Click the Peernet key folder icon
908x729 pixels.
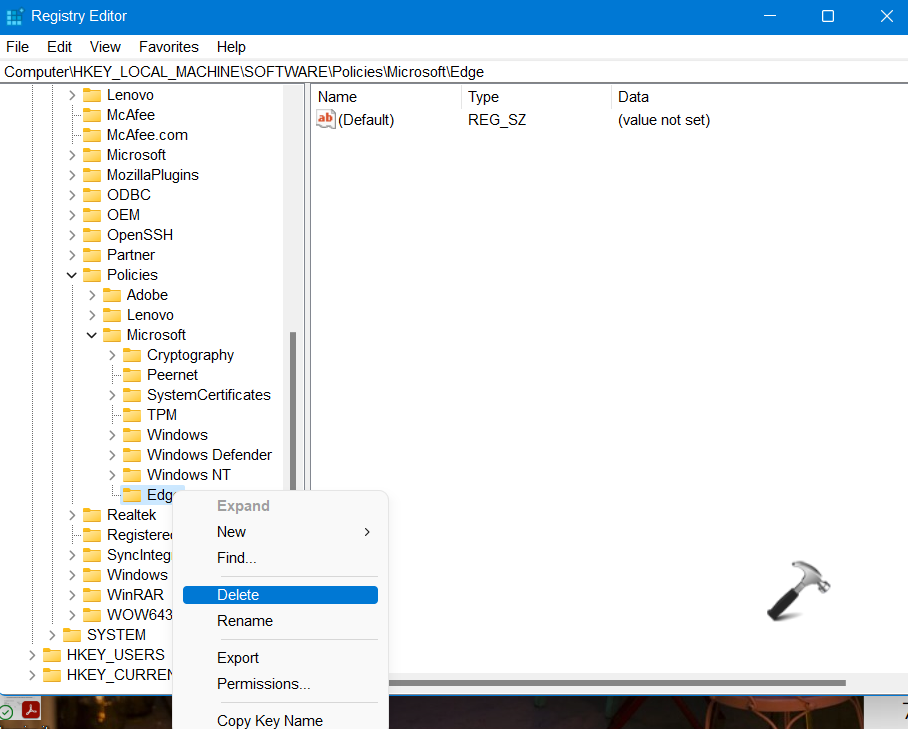pyautogui.click(x=133, y=374)
